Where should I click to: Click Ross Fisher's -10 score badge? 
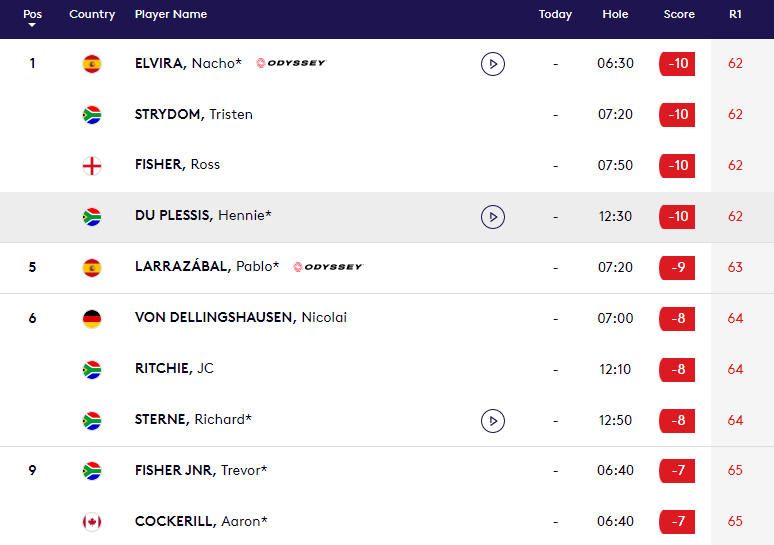click(x=677, y=166)
